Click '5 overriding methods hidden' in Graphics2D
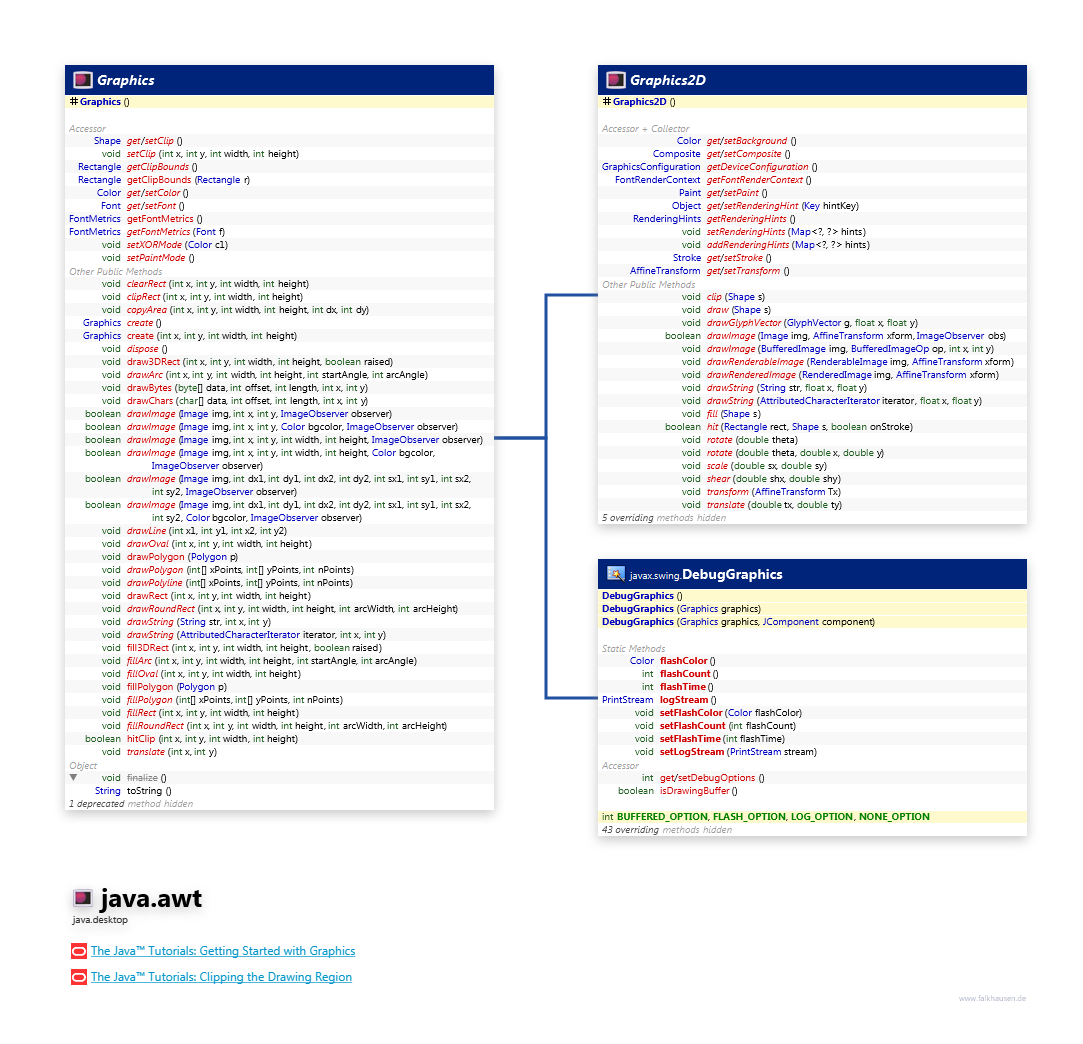The image size is (1083, 1044). point(664,518)
